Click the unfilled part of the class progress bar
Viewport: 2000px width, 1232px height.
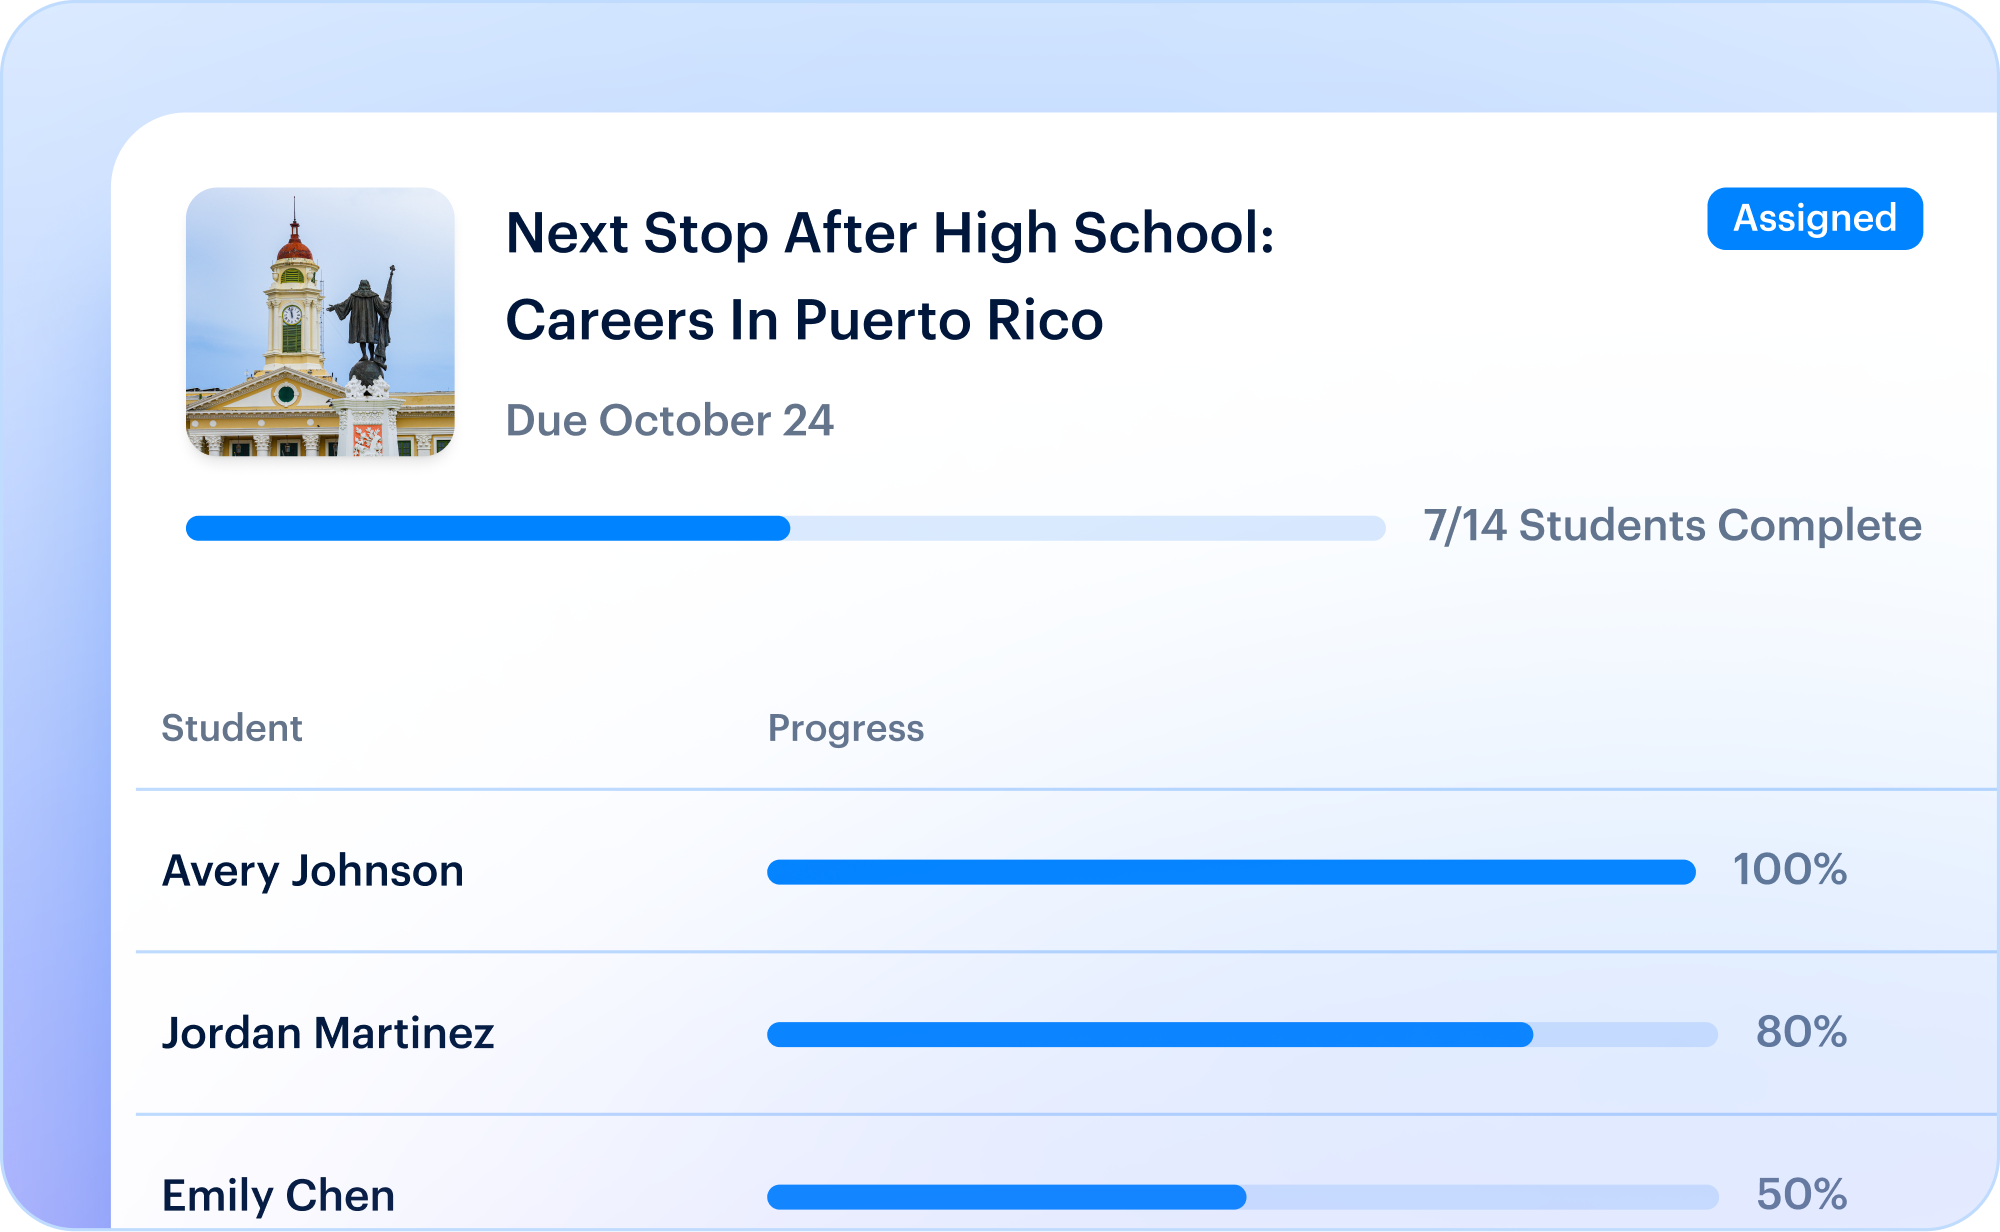pos(1088,528)
